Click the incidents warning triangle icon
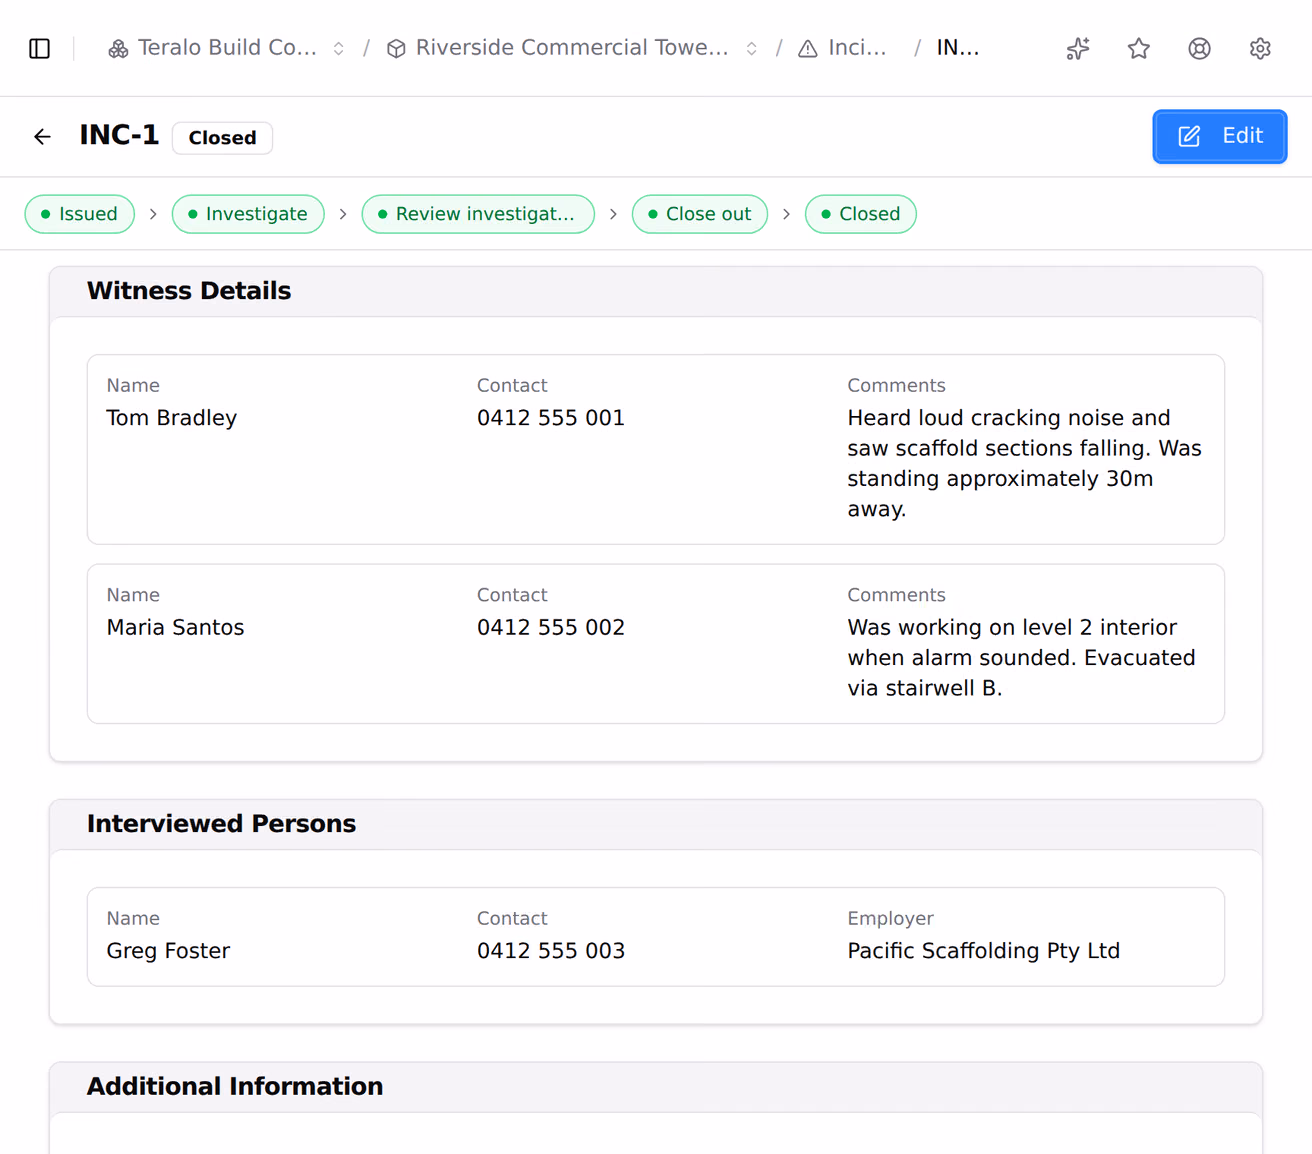 pyautogui.click(x=808, y=48)
